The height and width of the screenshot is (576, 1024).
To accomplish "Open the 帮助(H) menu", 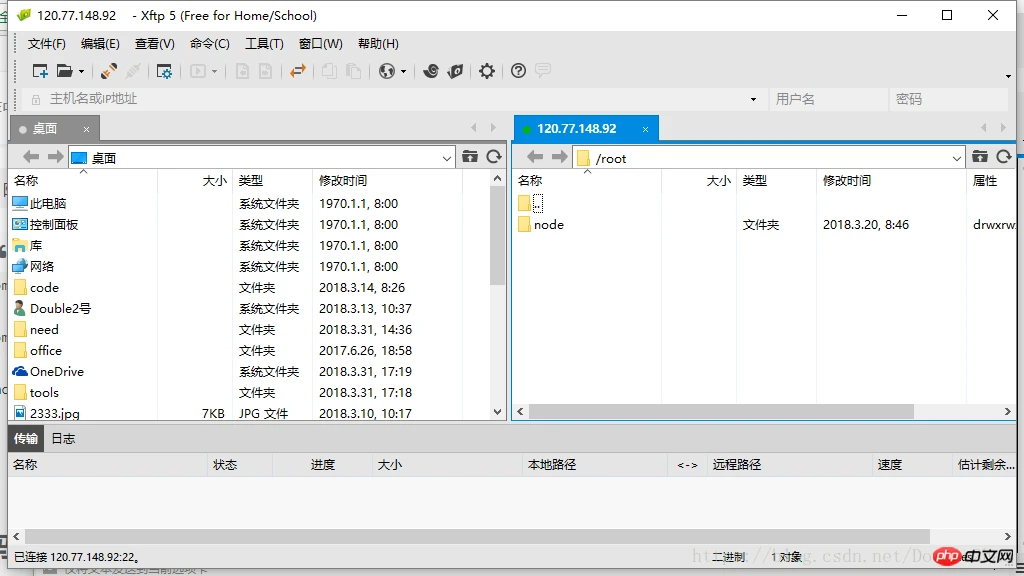I will pyautogui.click(x=378, y=44).
